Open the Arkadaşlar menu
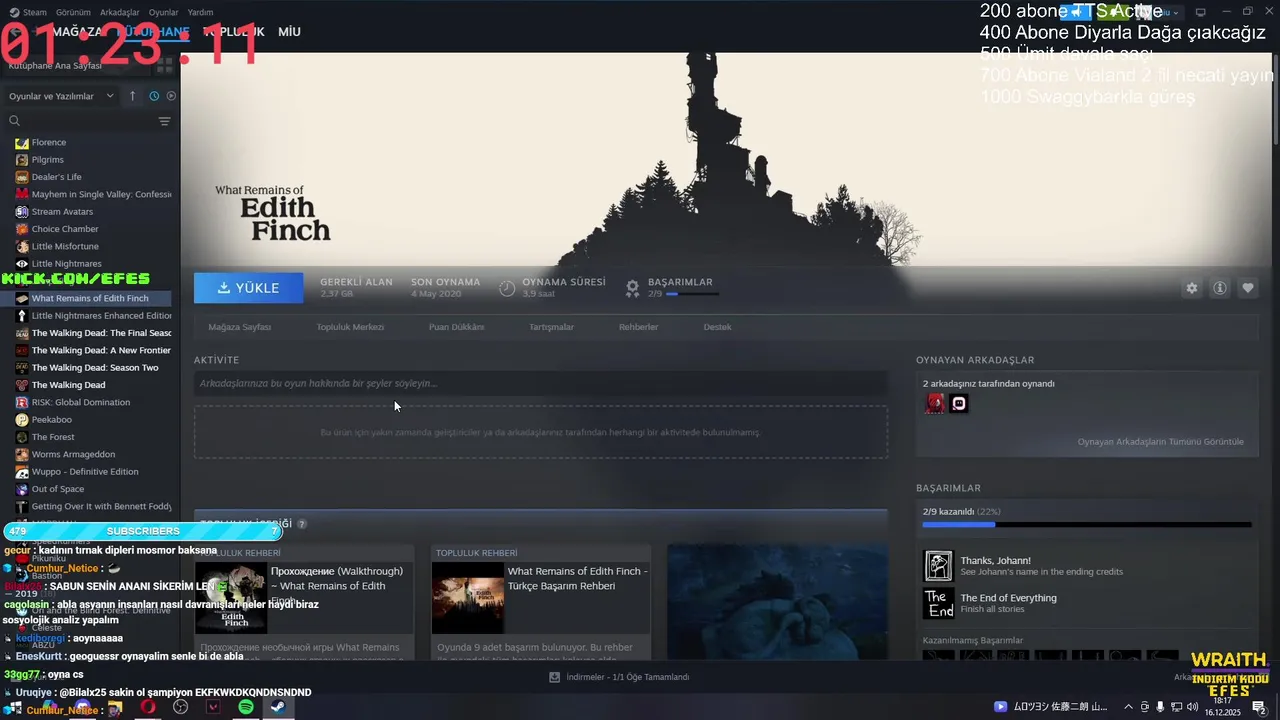The height and width of the screenshot is (720, 1280). [120, 12]
